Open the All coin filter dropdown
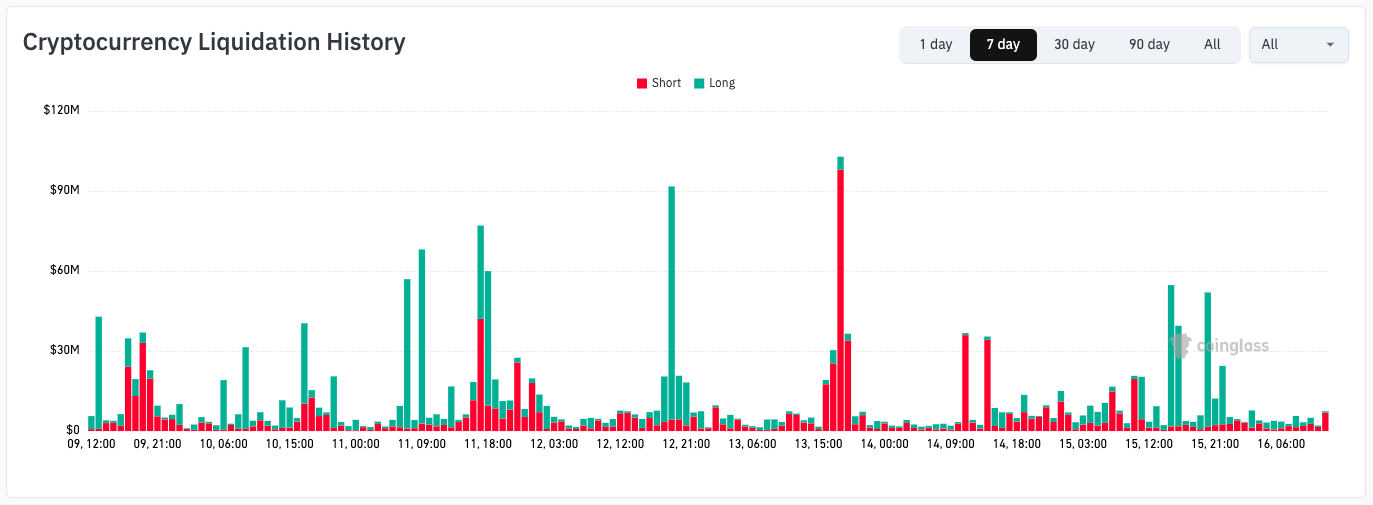Viewport: 1373px width, 505px height. [1298, 45]
